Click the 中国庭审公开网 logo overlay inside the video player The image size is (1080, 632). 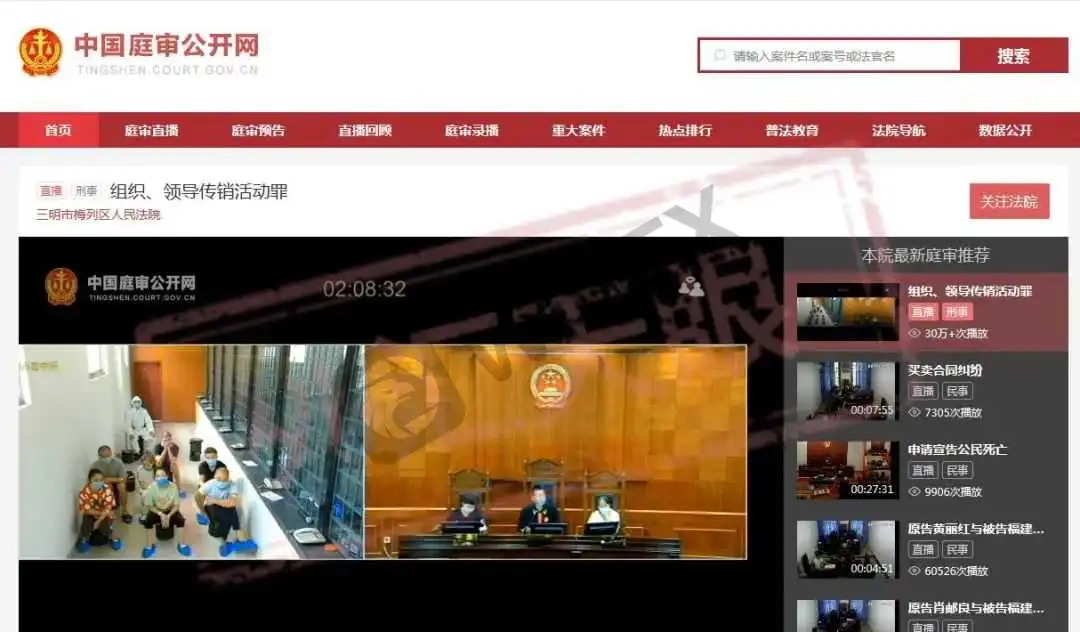pos(121,286)
